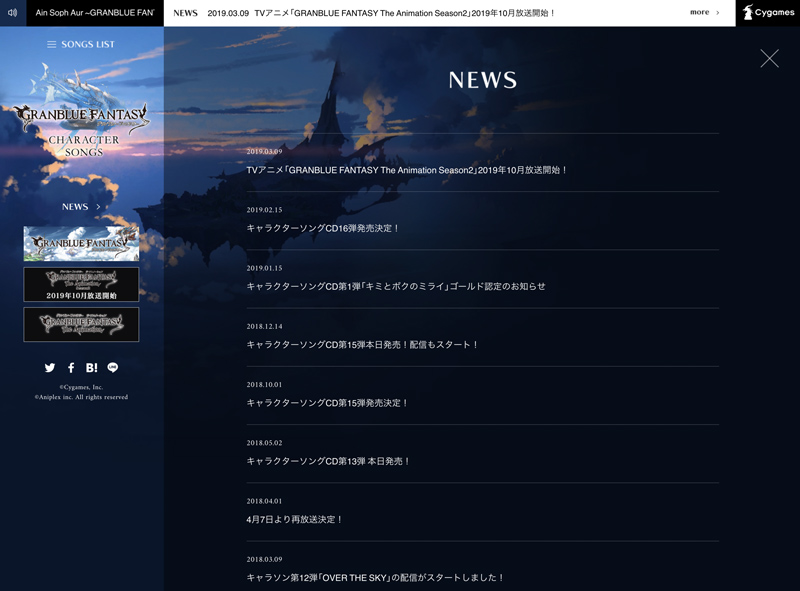Open the 2019年10月放送開始 animation banner

(81, 284)
